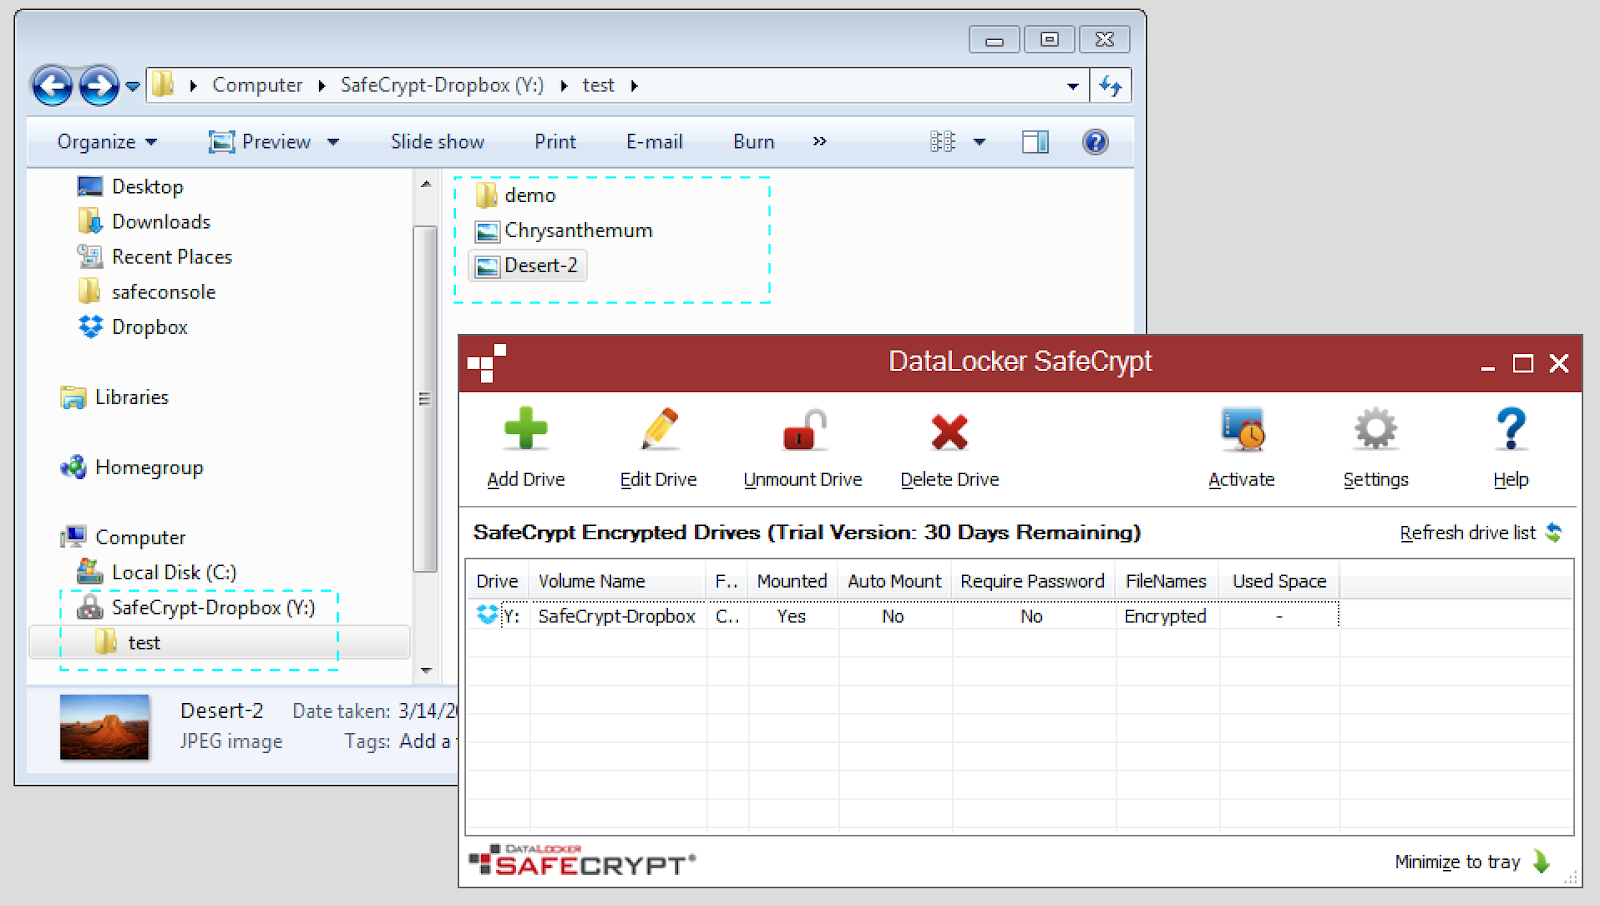Select the Desktop icon in navigation pane

(x=90, y=187)
